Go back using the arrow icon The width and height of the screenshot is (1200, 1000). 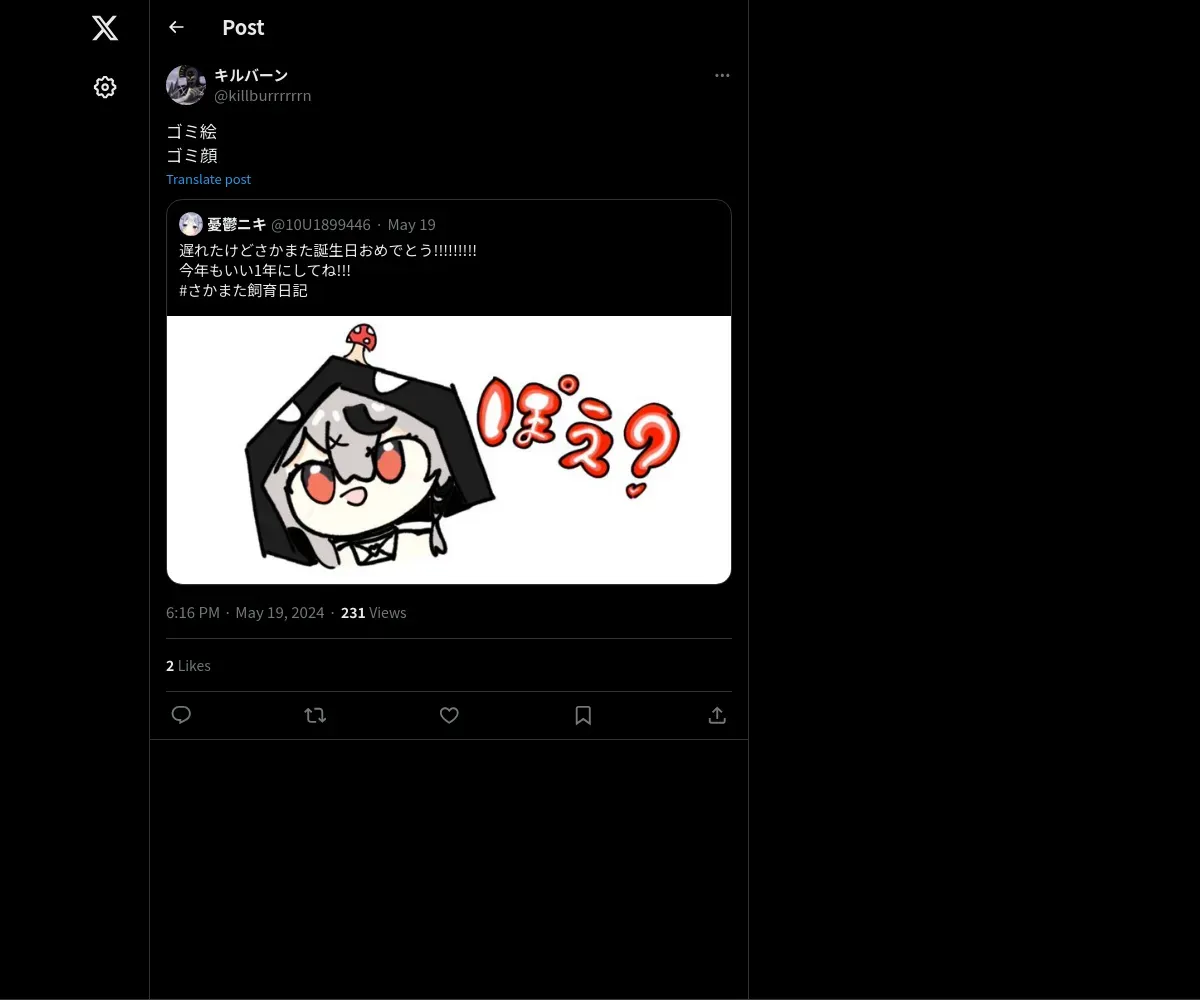point(176,27)
